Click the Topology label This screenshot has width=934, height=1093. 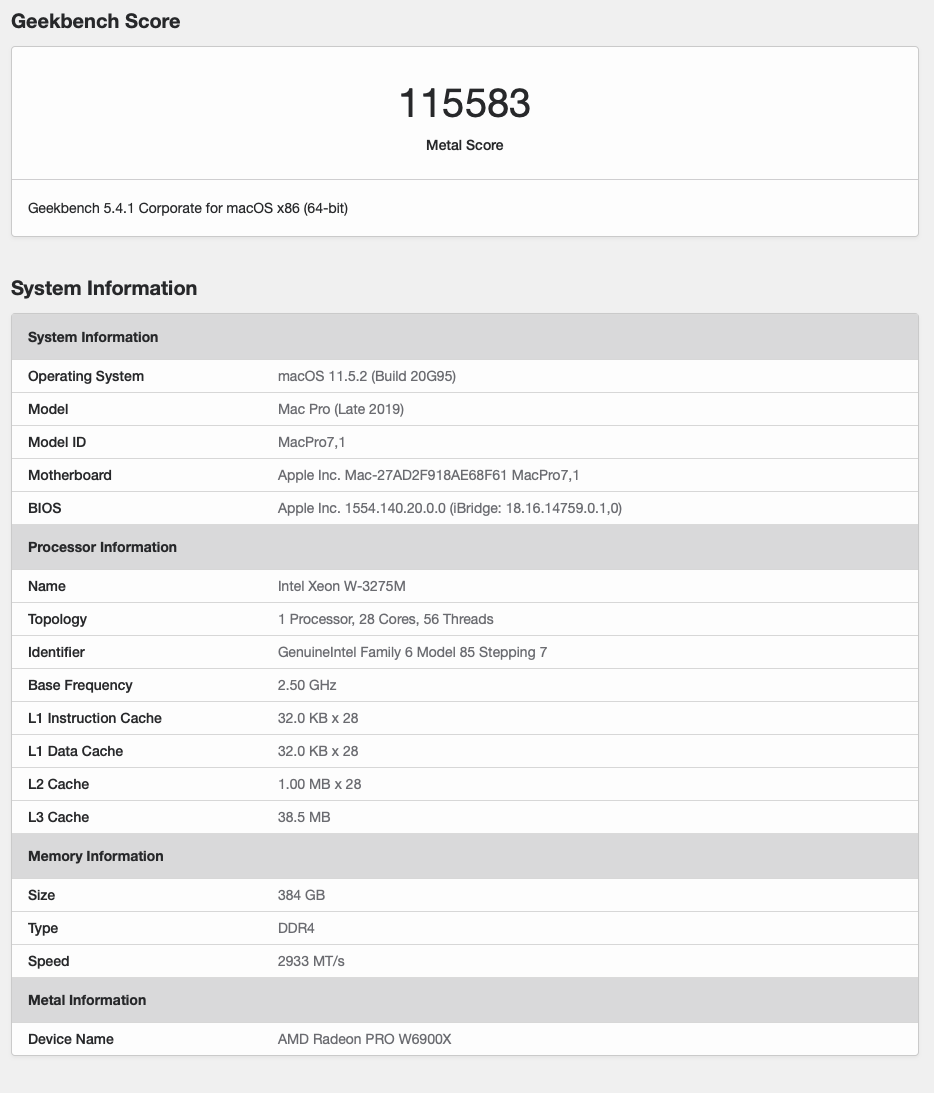tap(57, 619)
